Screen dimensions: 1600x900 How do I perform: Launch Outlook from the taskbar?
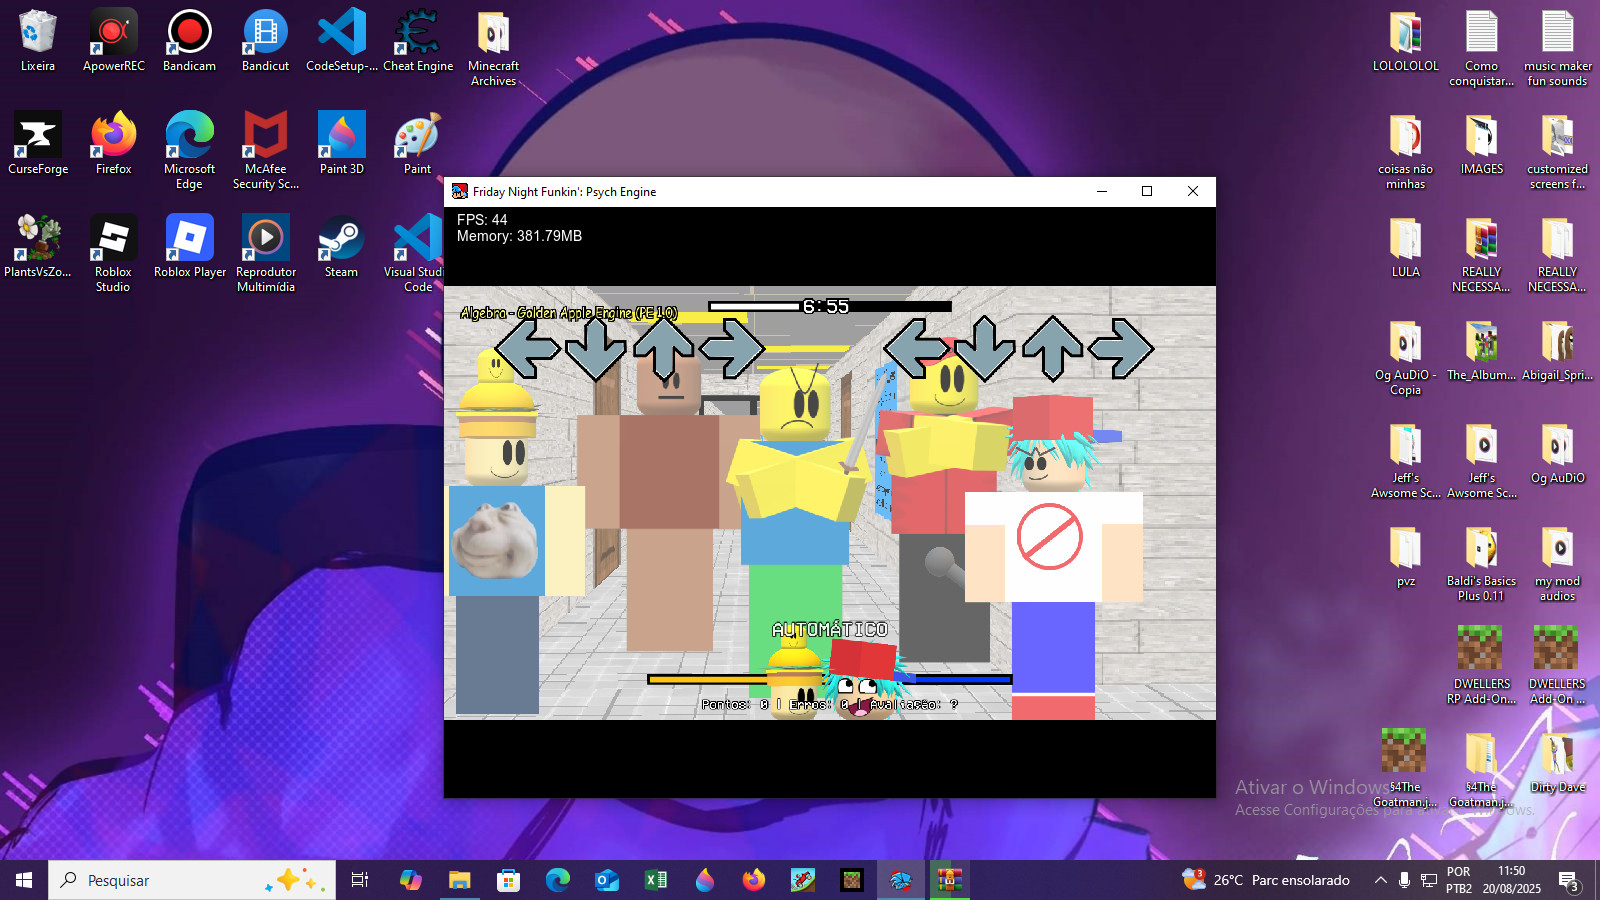point(606,880)
